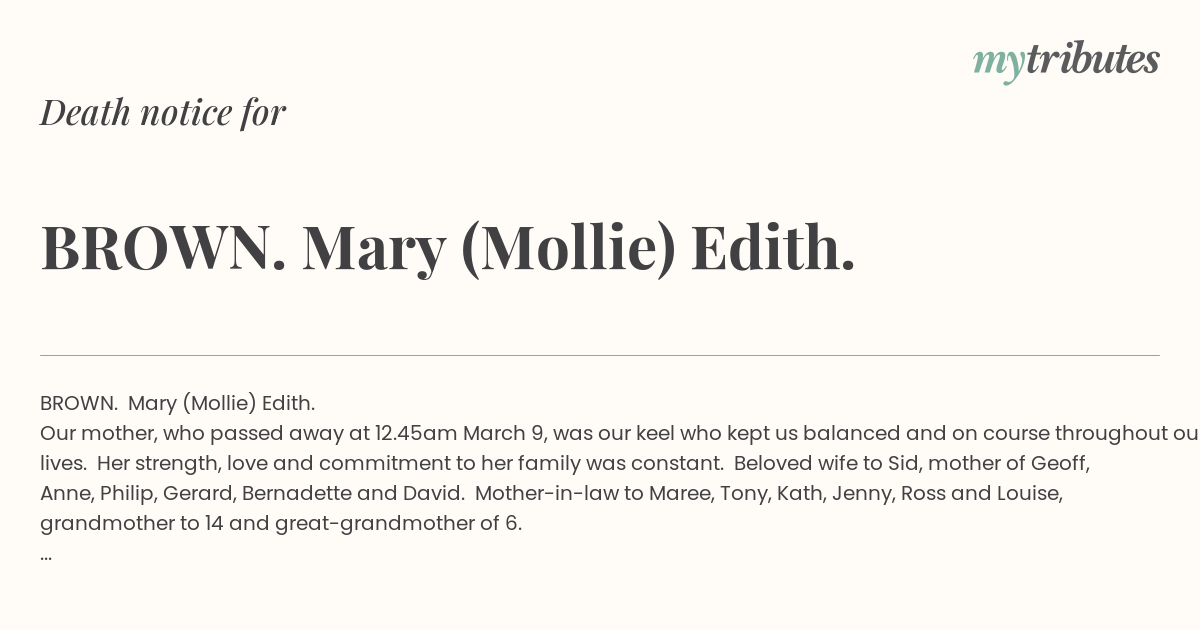Click the phrase "grandmother to 14"

pos(132,523)
